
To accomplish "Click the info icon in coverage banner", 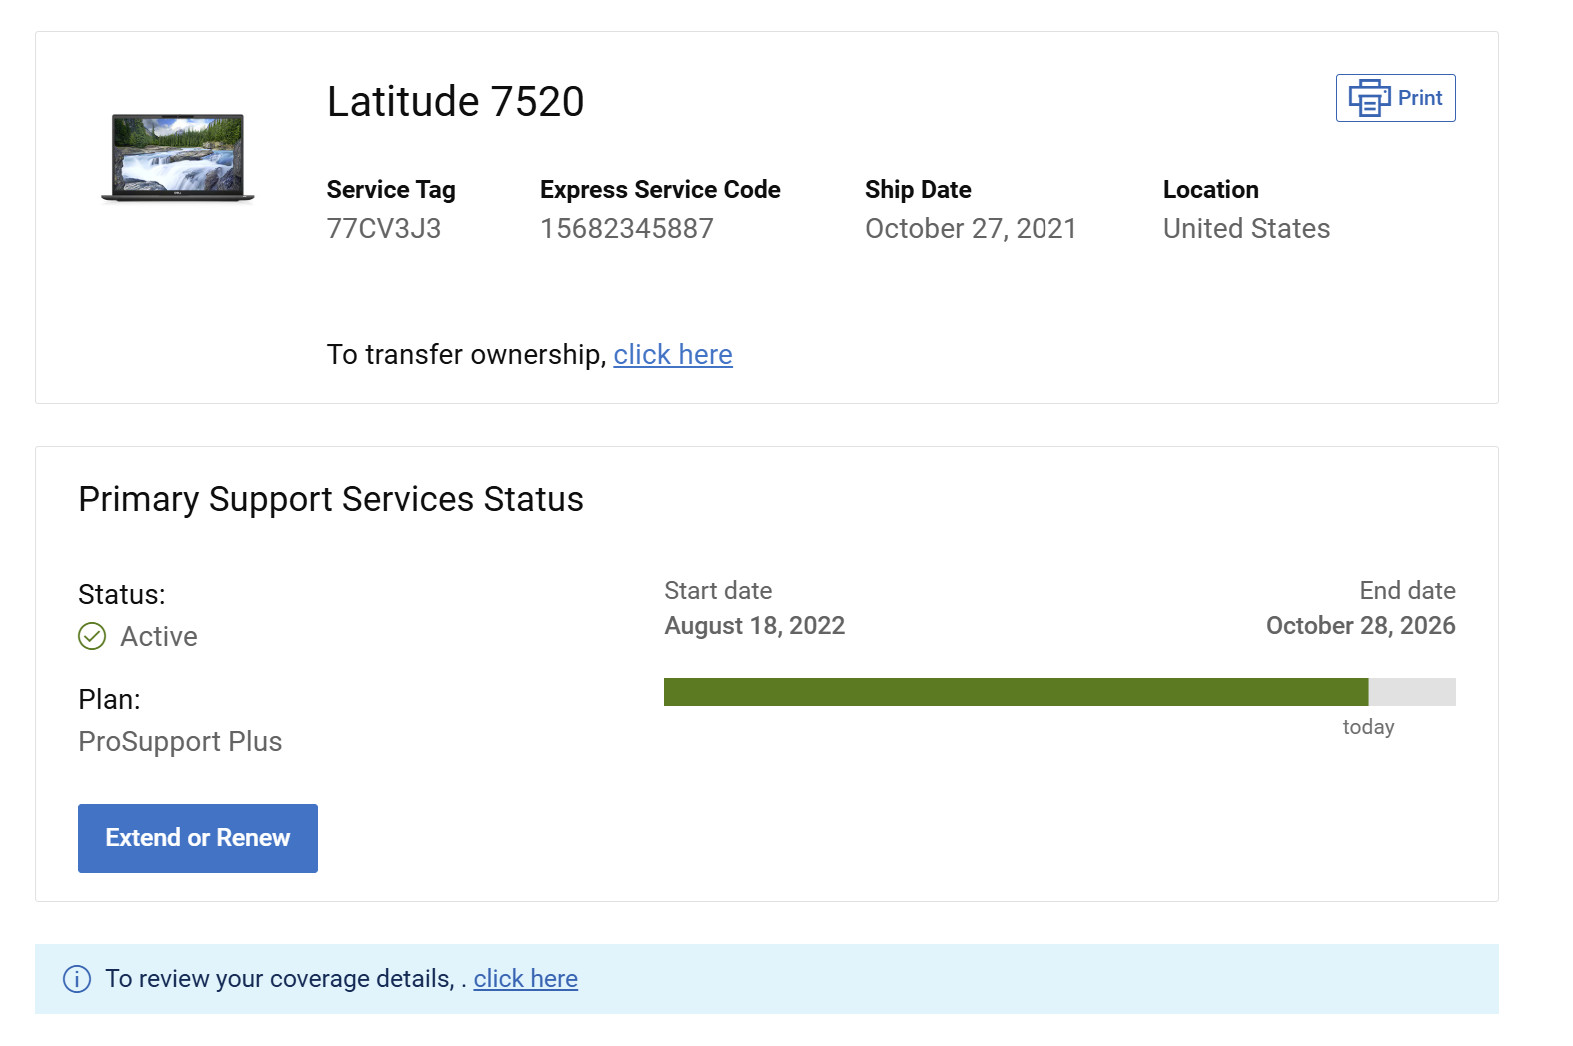I will click(77, 979).
